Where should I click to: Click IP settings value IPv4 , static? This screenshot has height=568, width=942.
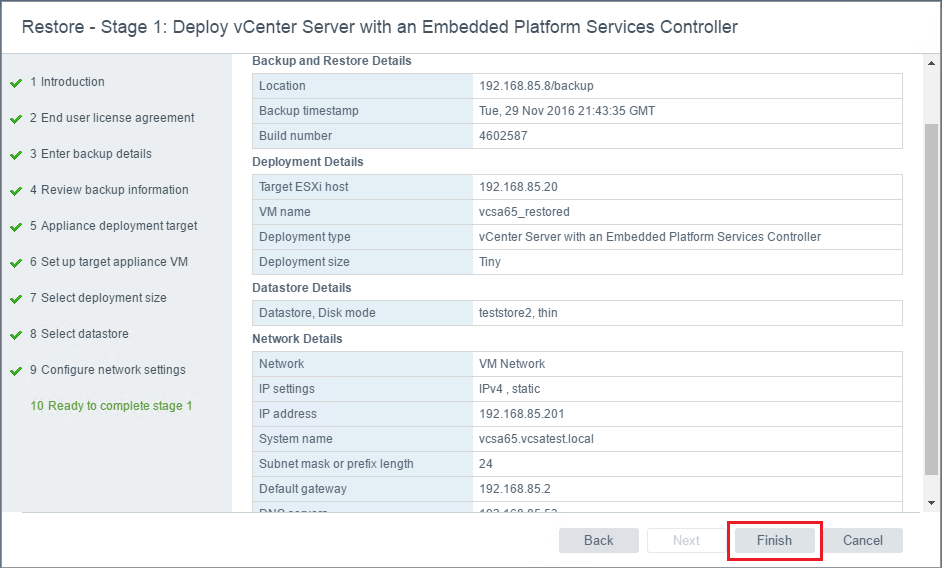(509, 389)
